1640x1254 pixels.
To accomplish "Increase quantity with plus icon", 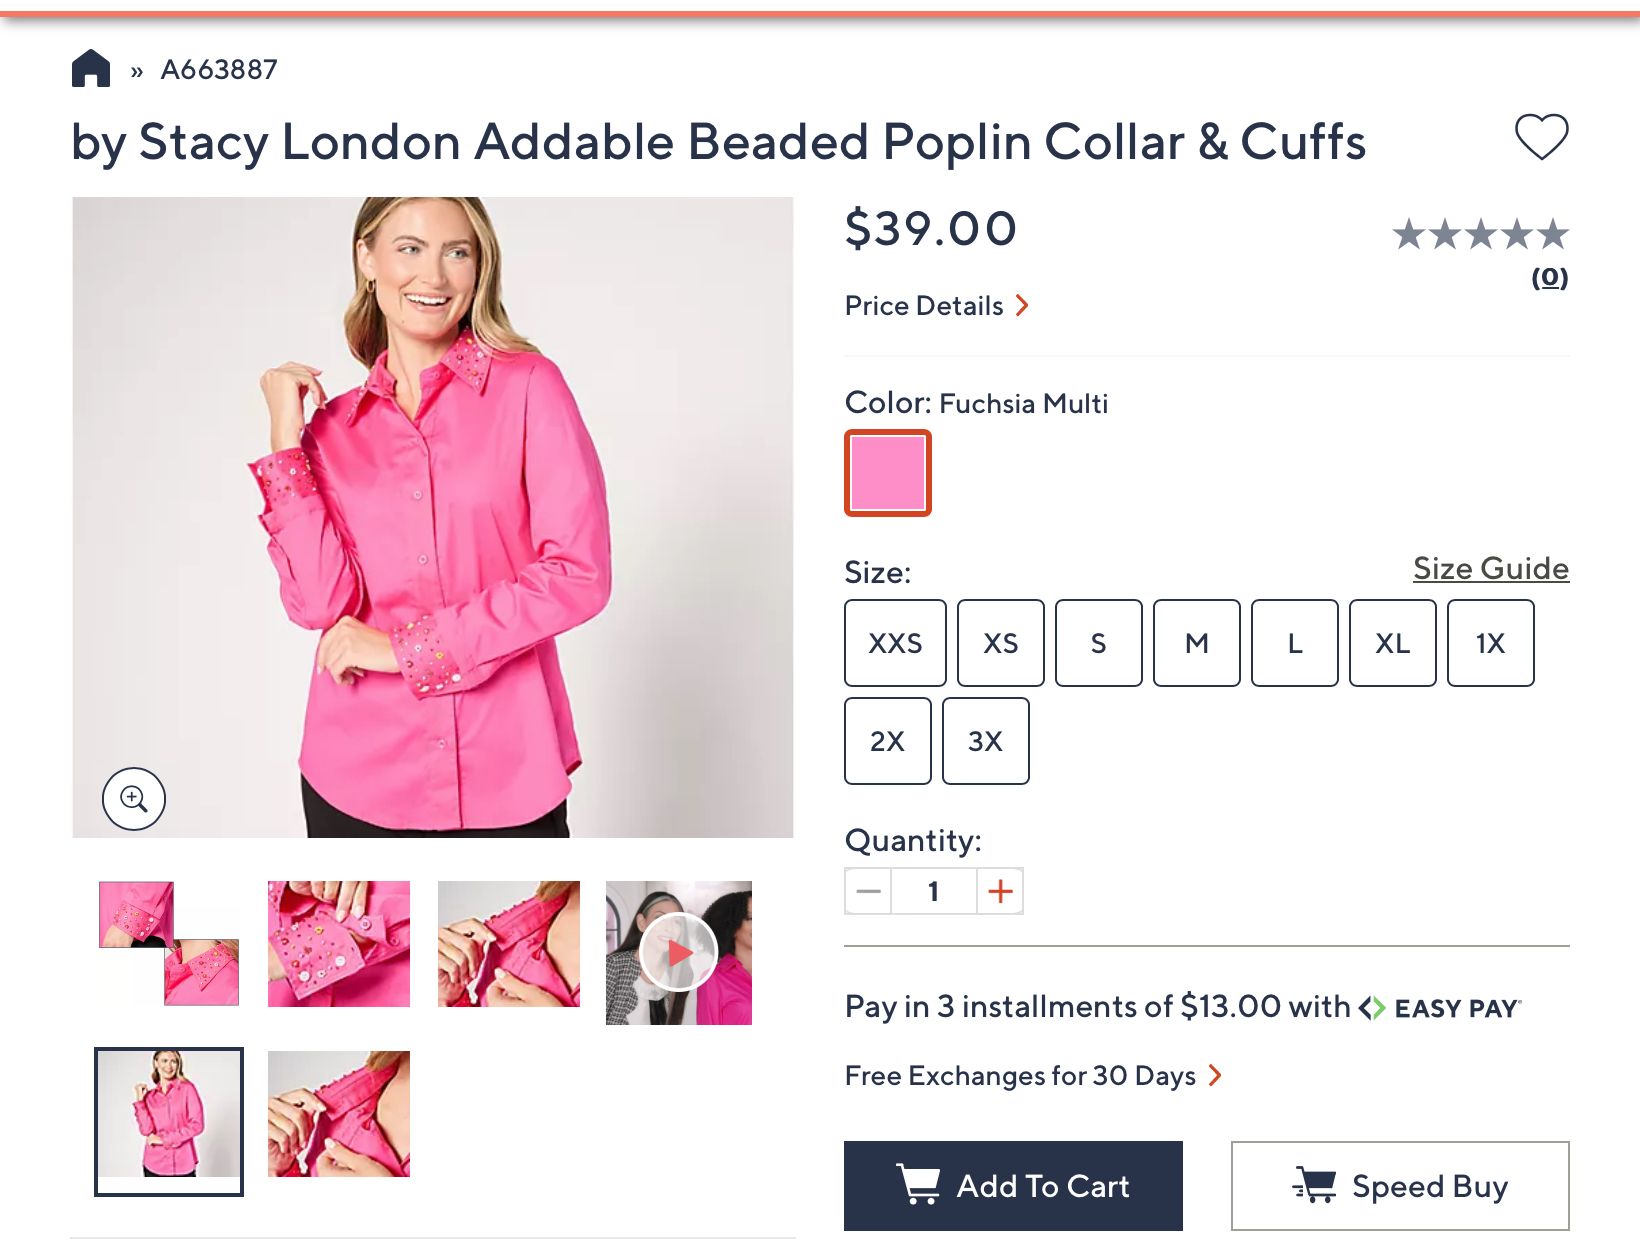I will tap(1000, 891).
